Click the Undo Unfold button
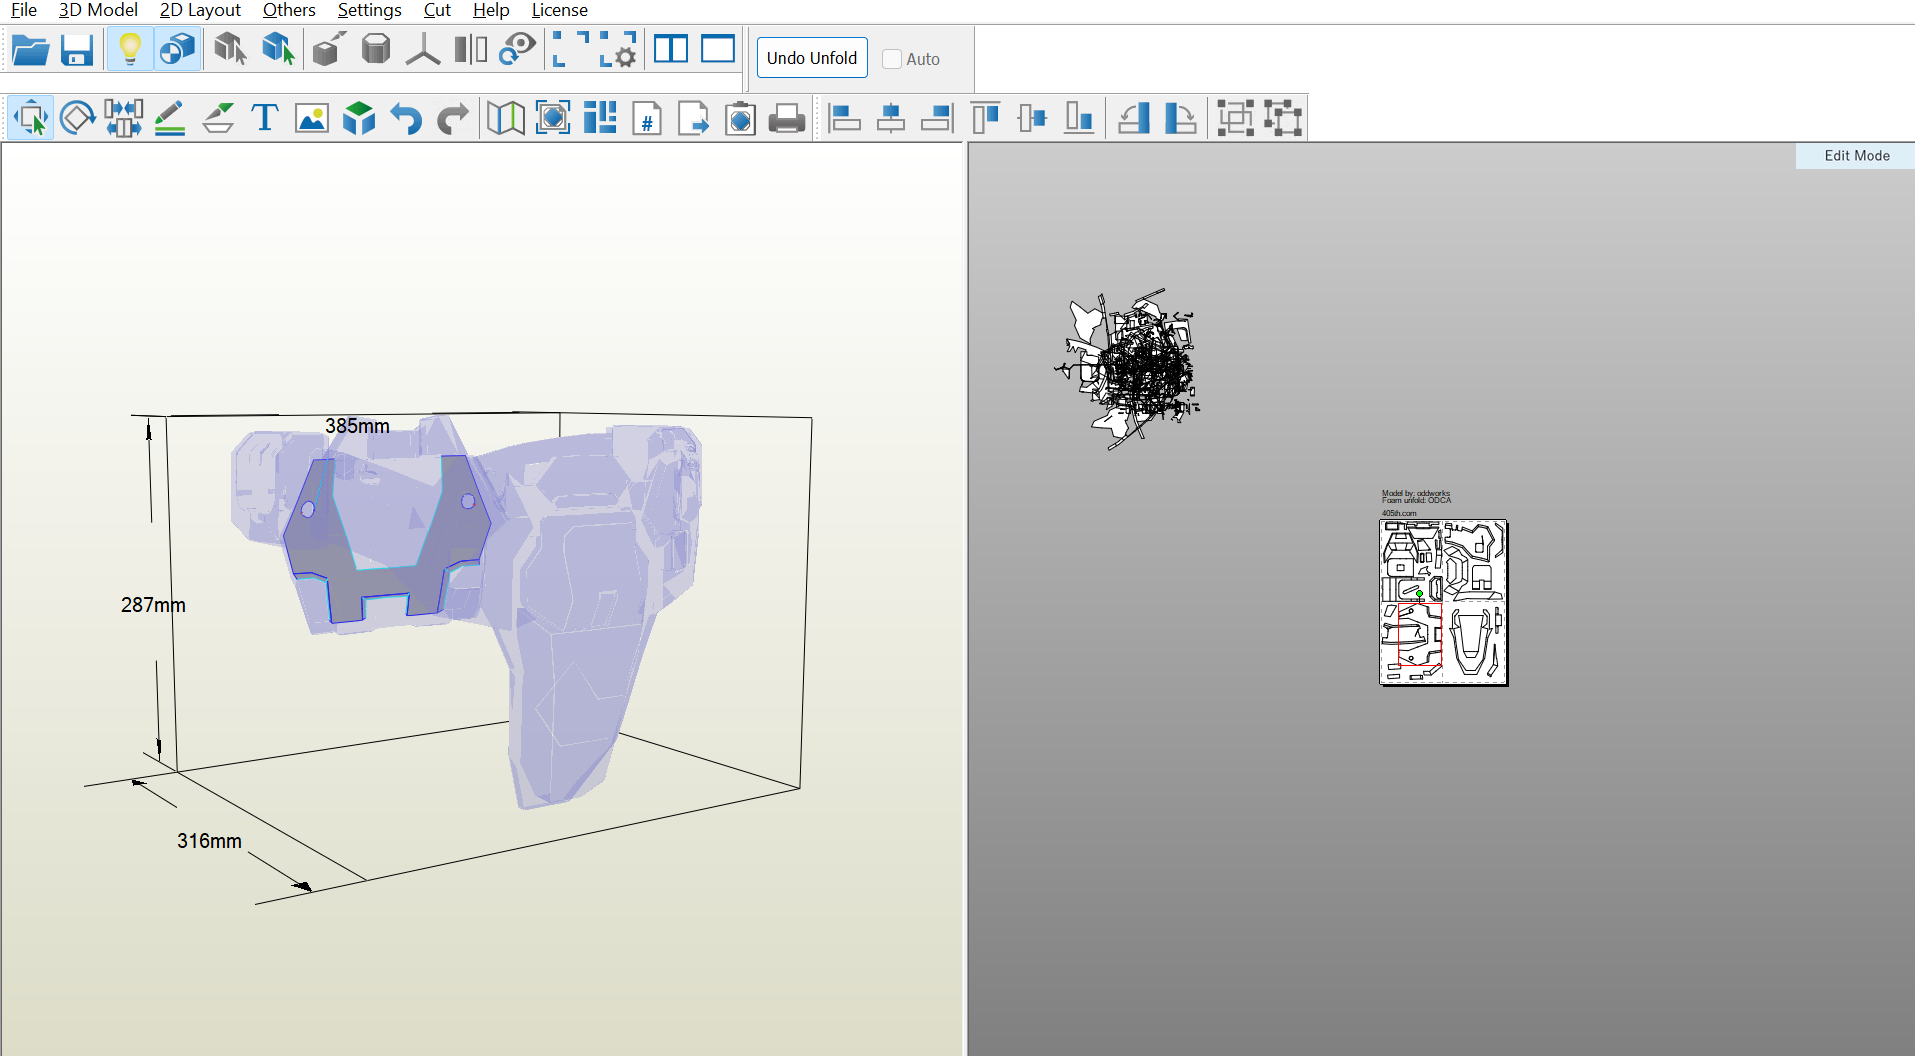This screenshot has height=1056, width=1915. point(812,58)
